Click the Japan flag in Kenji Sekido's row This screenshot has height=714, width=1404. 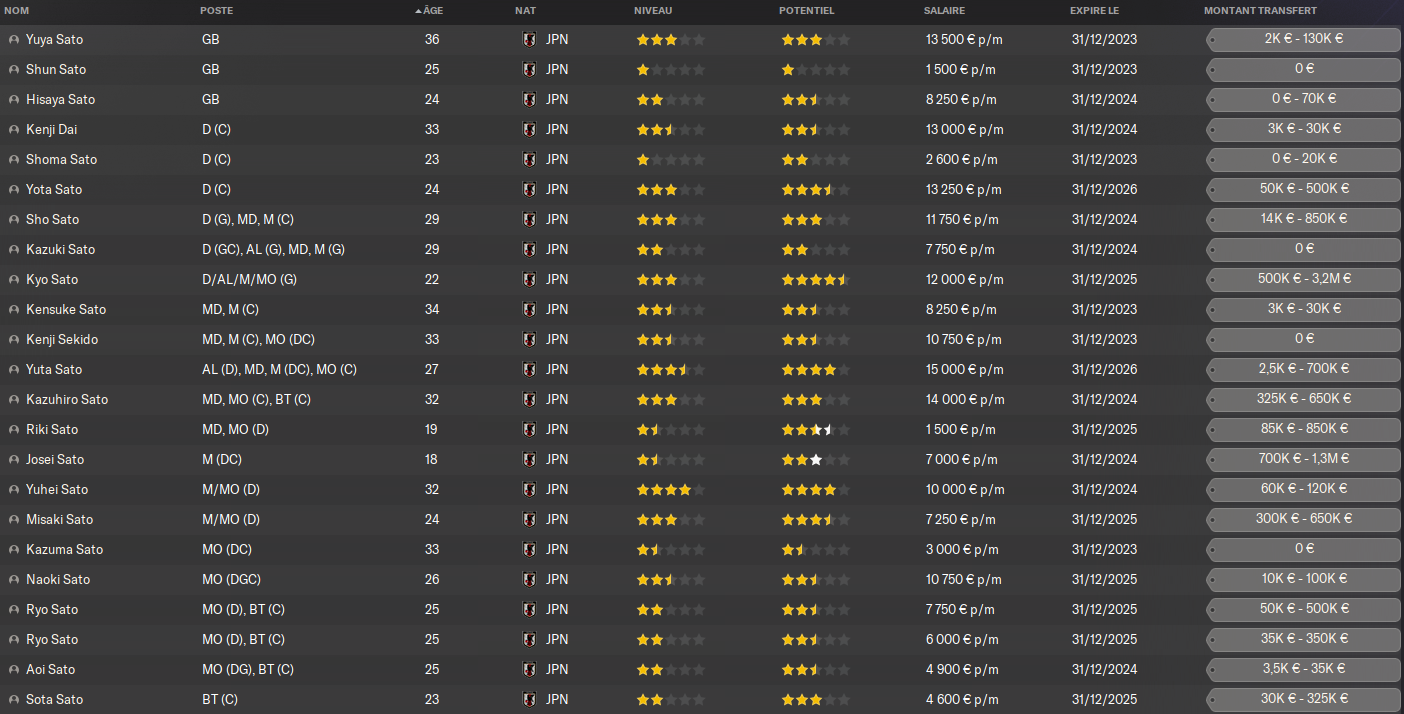tap(529, 340)
